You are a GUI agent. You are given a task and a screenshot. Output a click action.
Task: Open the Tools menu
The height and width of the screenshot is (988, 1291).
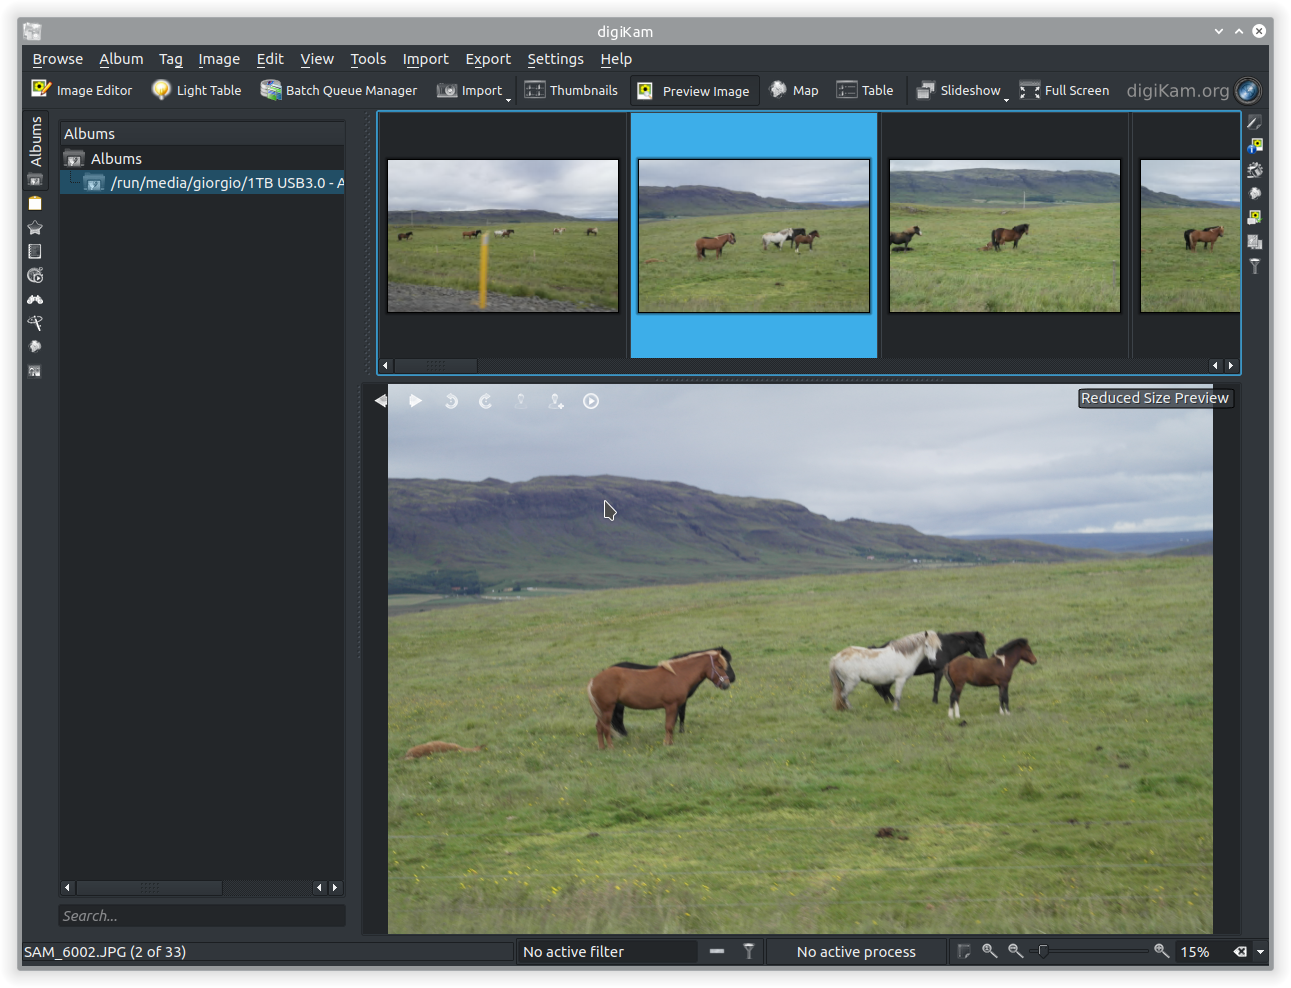click(368, 59)
